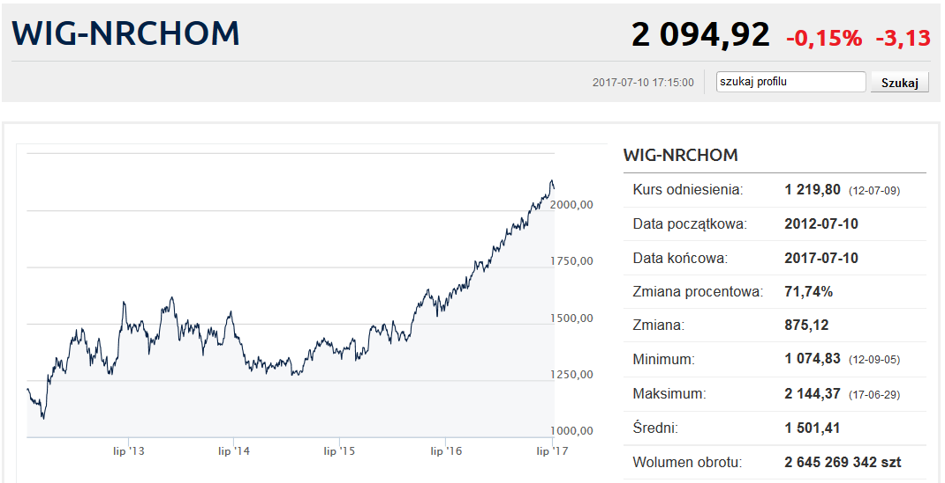Image resolution: width=945 pixels, height=483 pixels.
Task: Click the y-axis label 1250,00
Action: coord(572,374)
